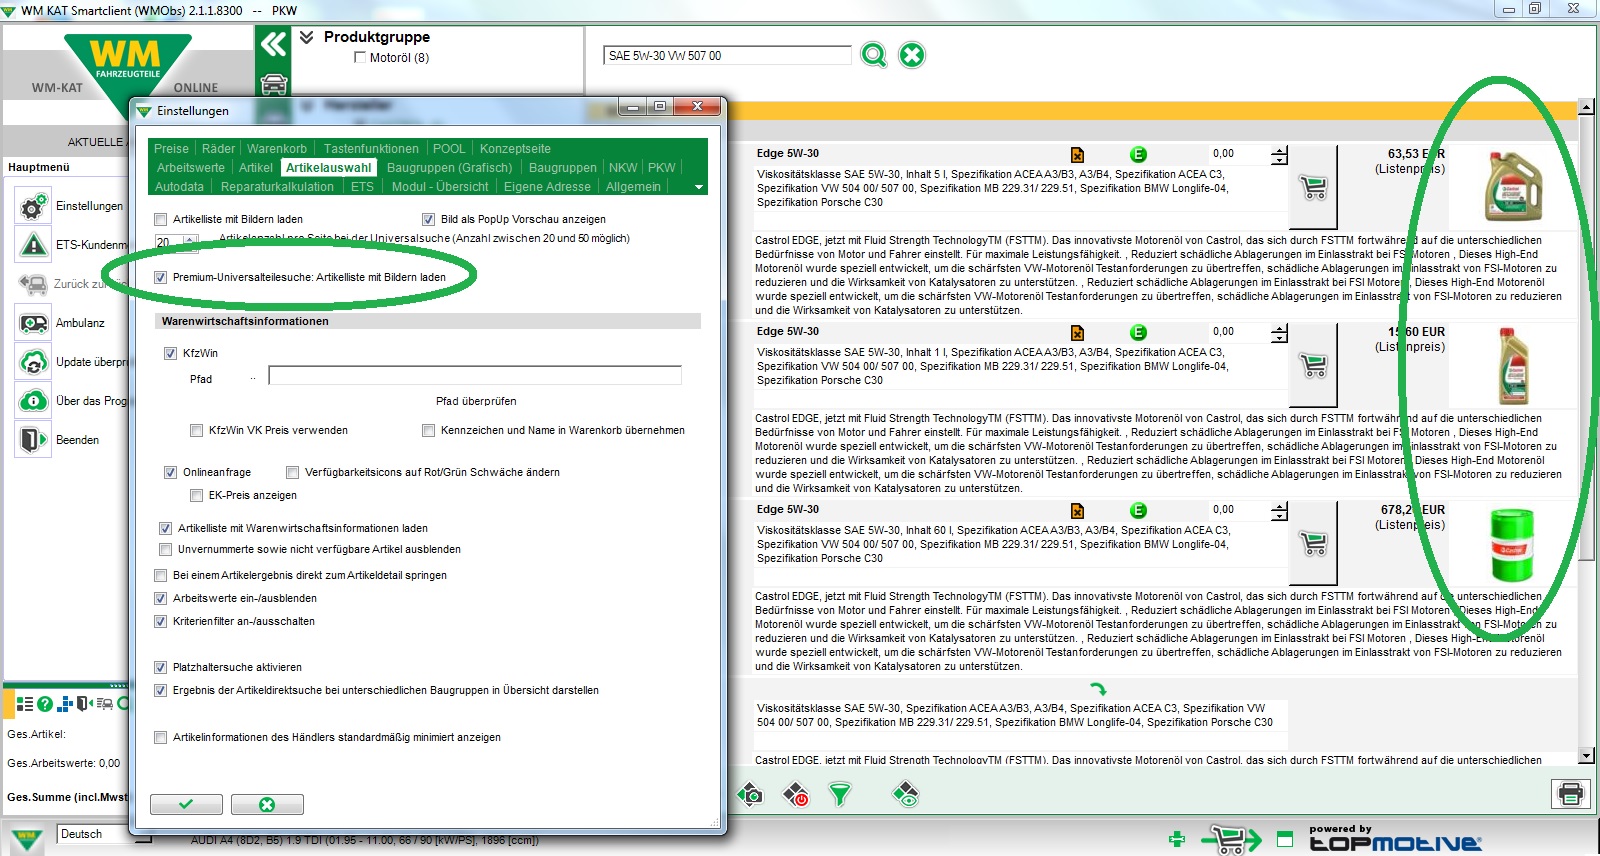
Task: Click the Pfad überprüfen button
Action: tap(476, 401)
